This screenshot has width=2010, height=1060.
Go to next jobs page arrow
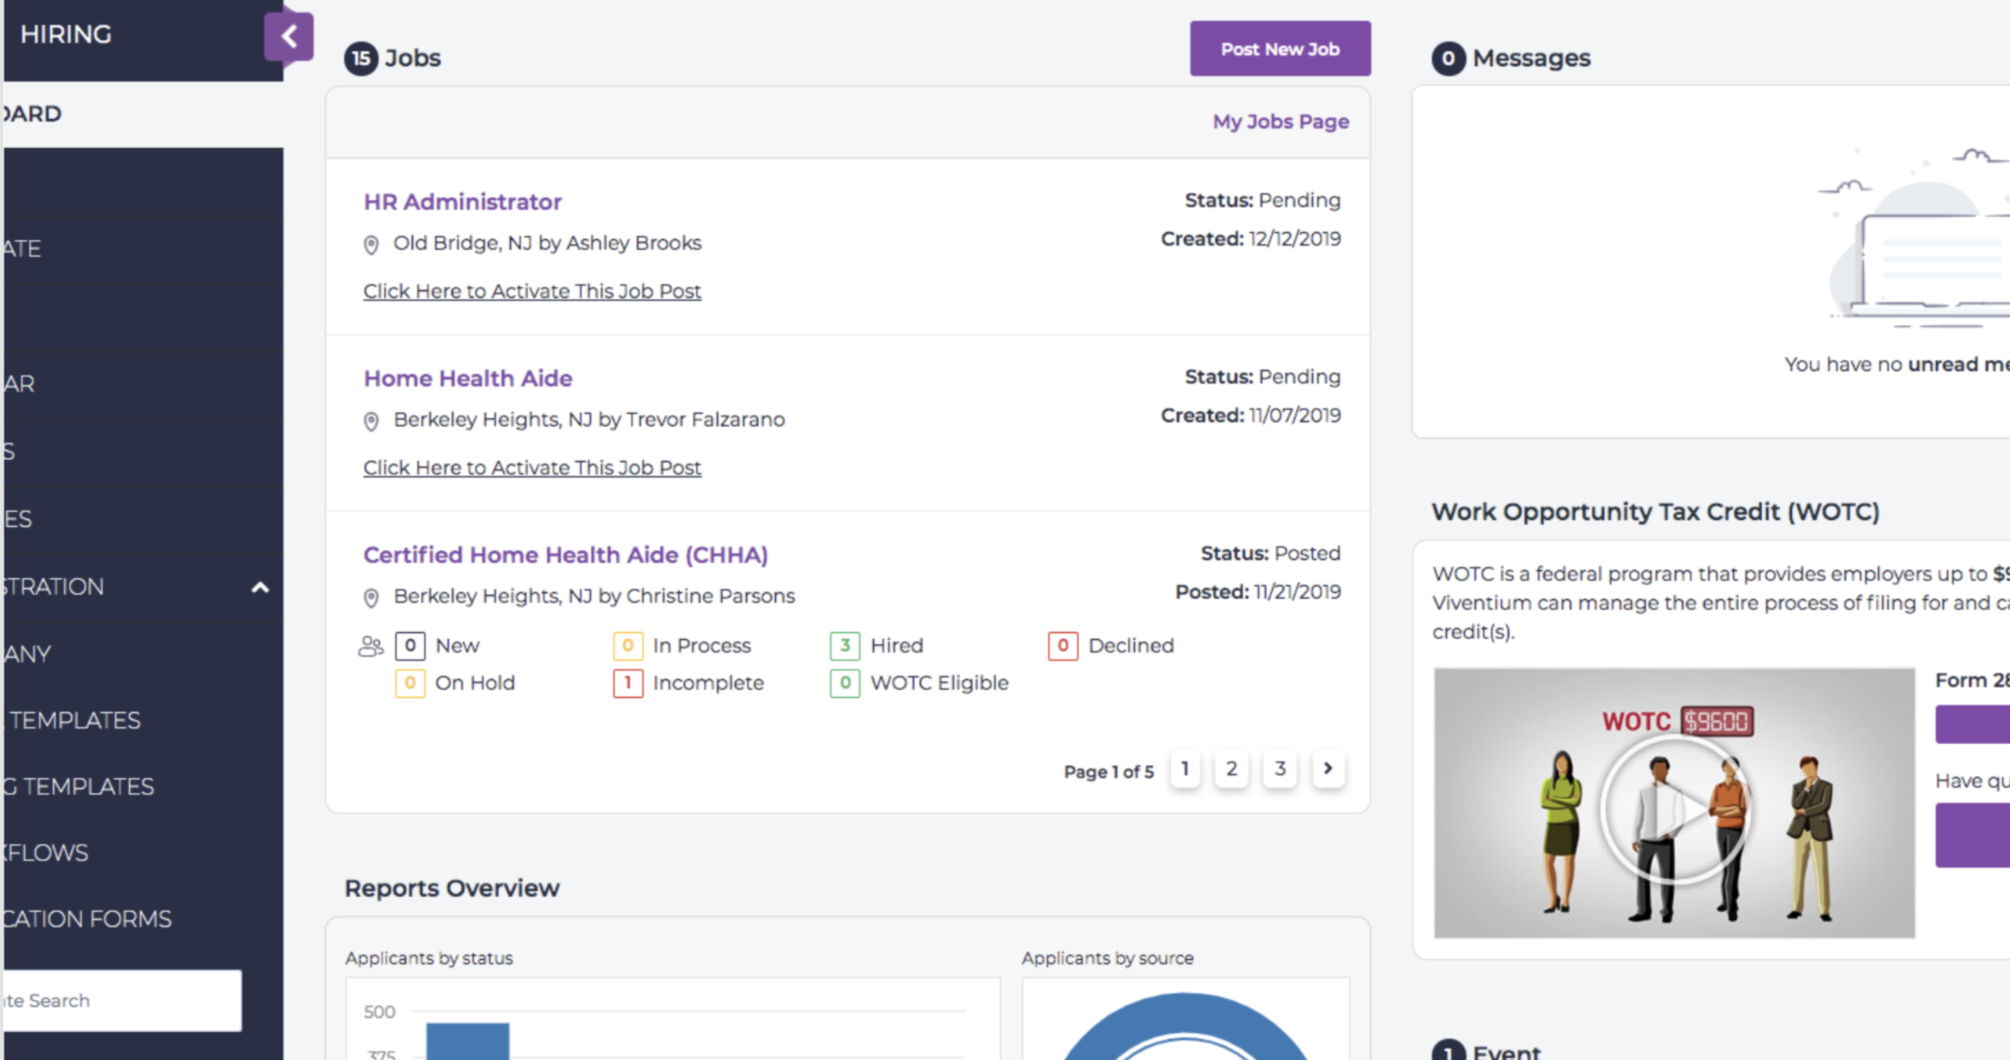point(1328,768)
